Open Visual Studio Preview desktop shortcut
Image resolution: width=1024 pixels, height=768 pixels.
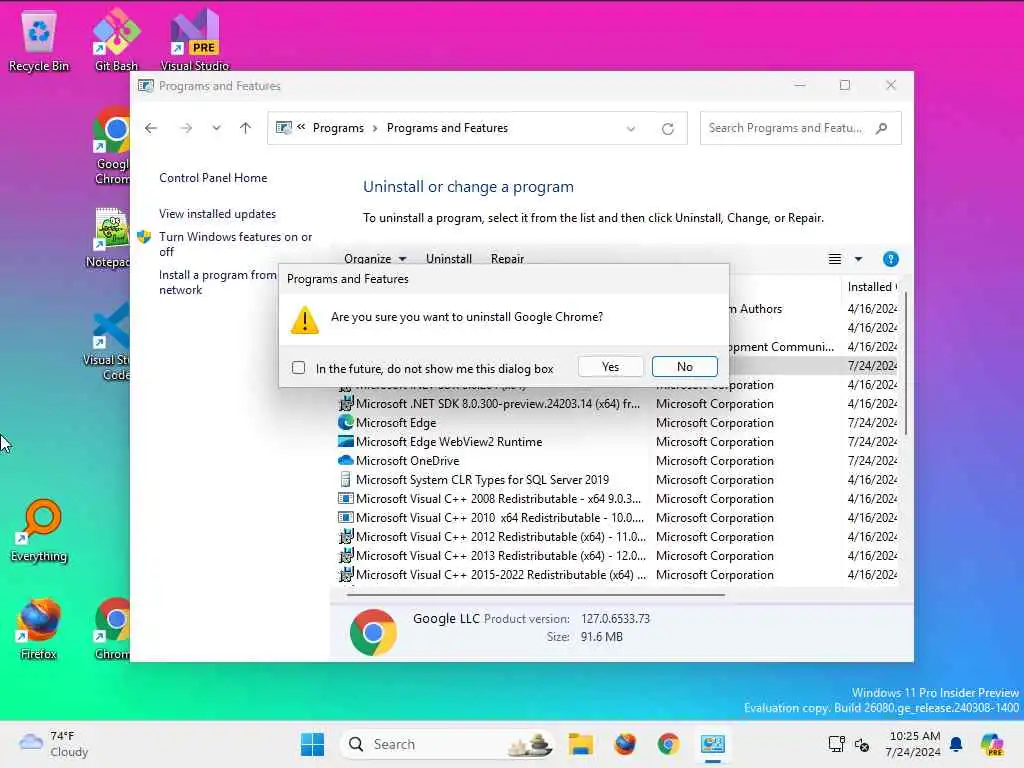195,40
